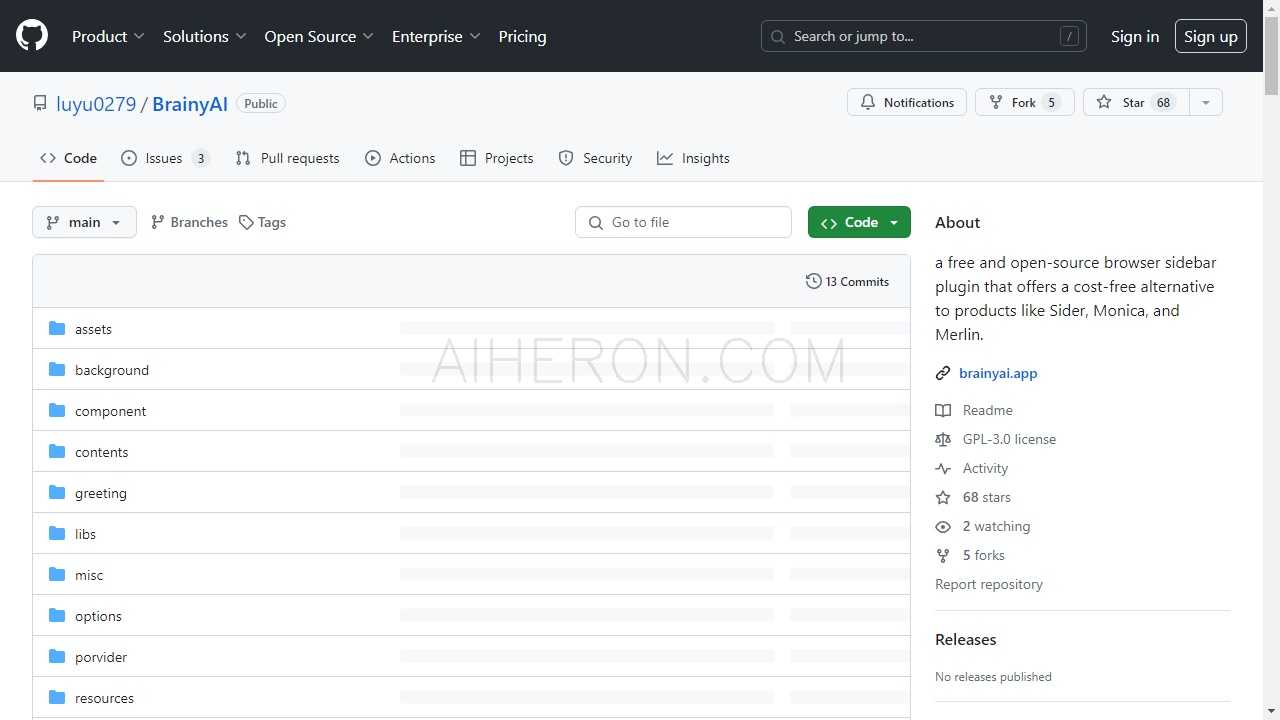Image resolution: width=1280 pixels, height=720 pixels.
Task: View all Branches
Action: (189, 222)
